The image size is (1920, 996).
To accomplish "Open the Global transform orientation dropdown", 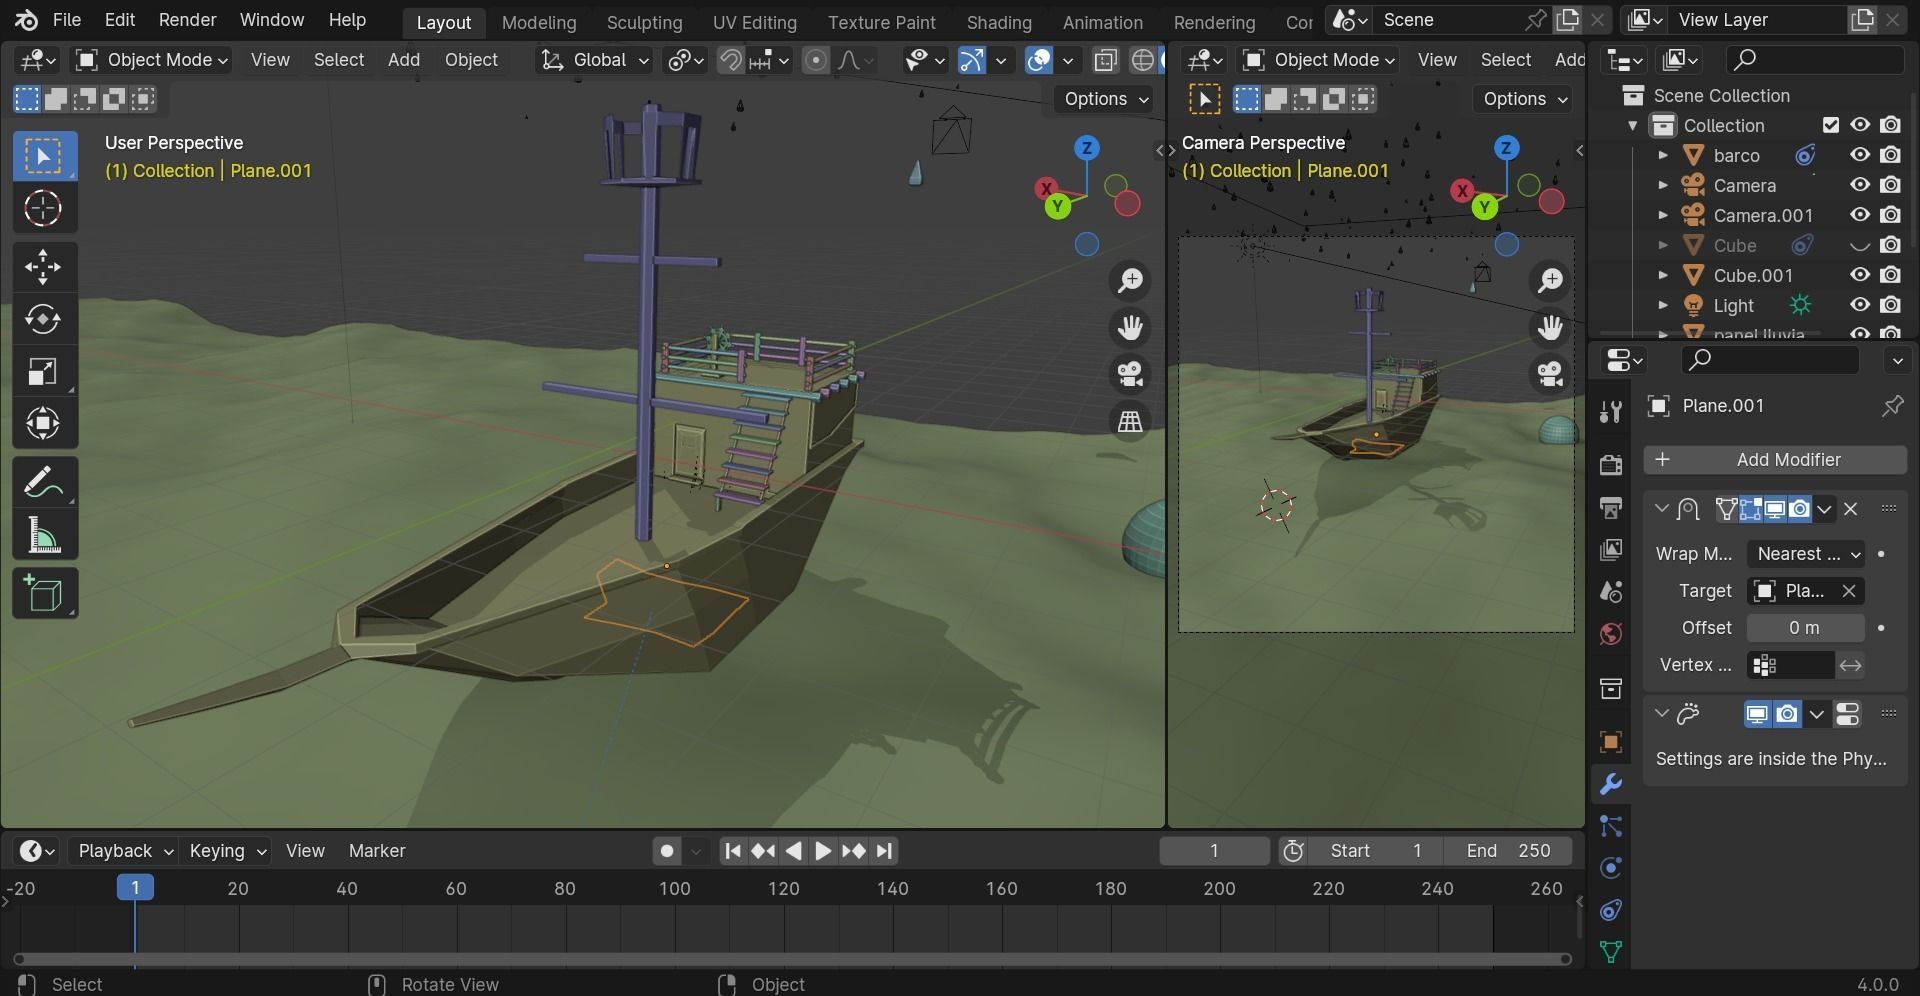I will (594, 60).
